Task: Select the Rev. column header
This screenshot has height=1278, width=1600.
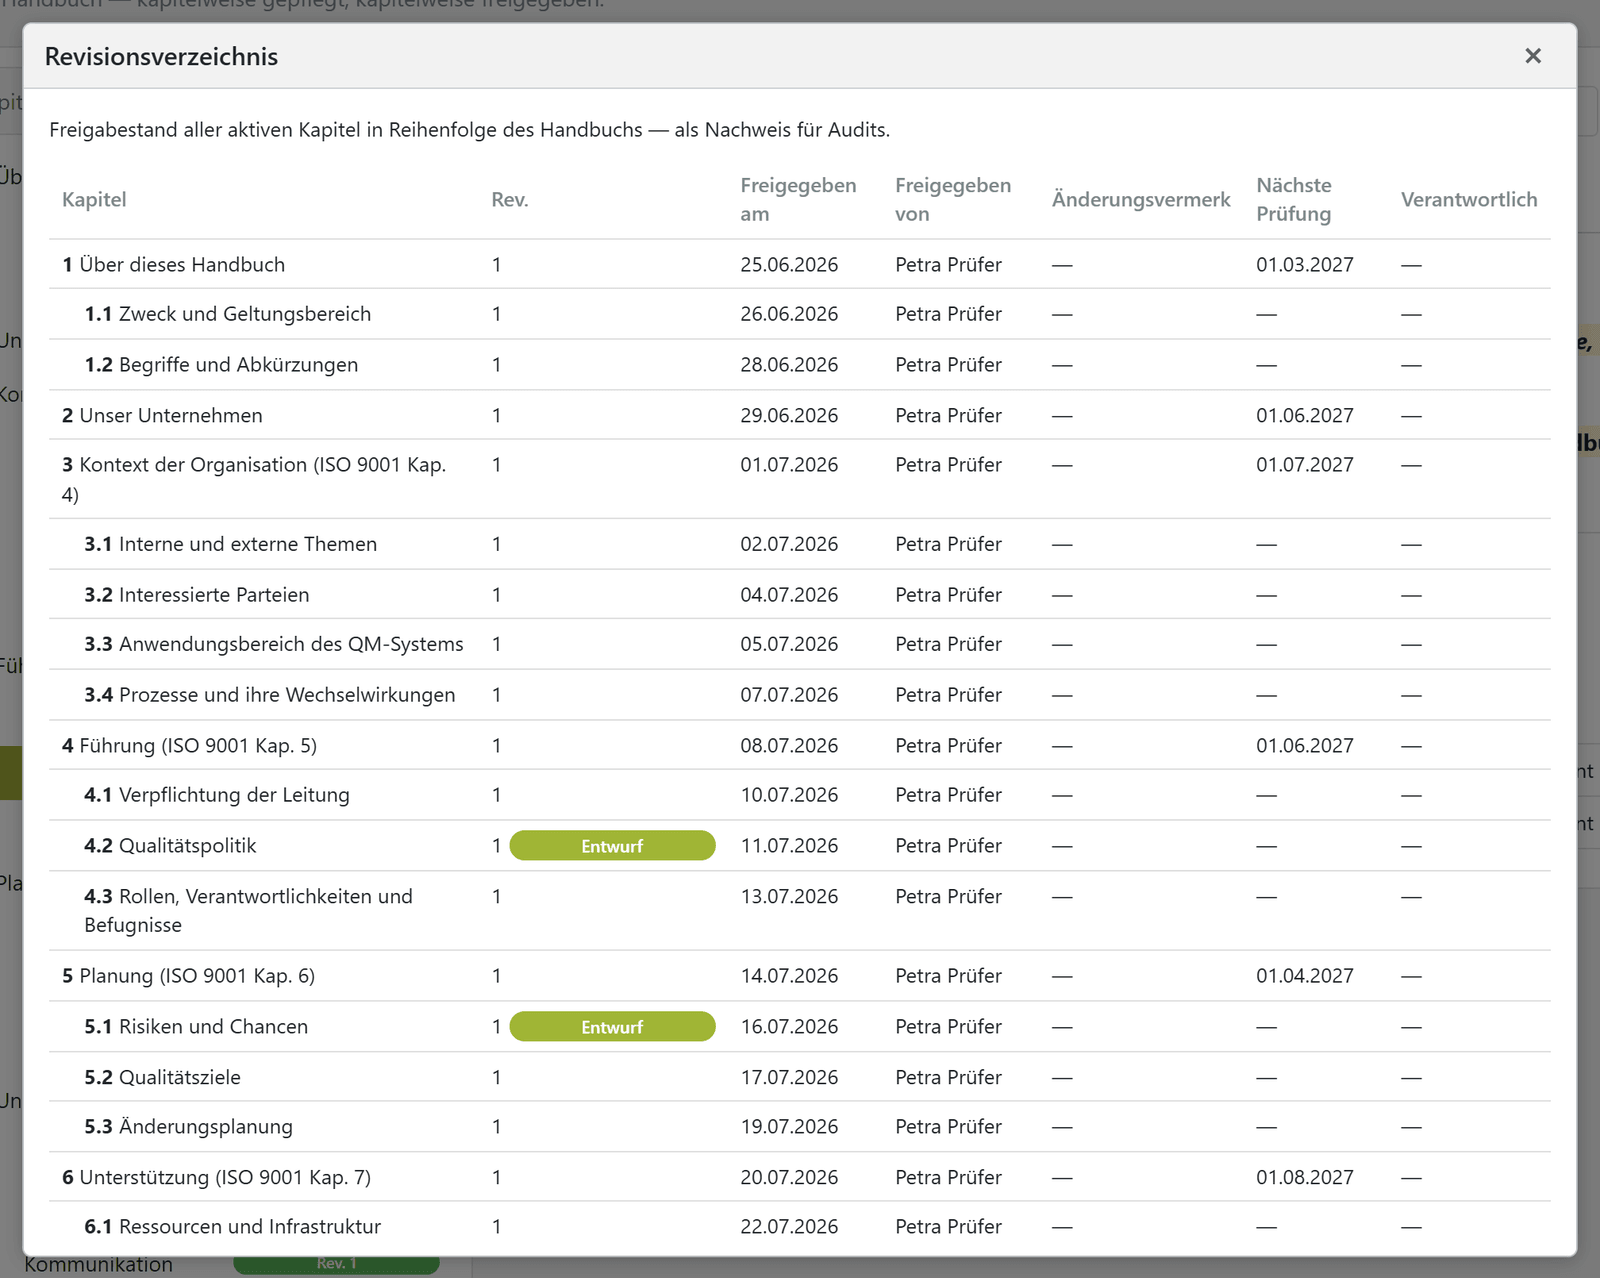Action: [509, 199]
